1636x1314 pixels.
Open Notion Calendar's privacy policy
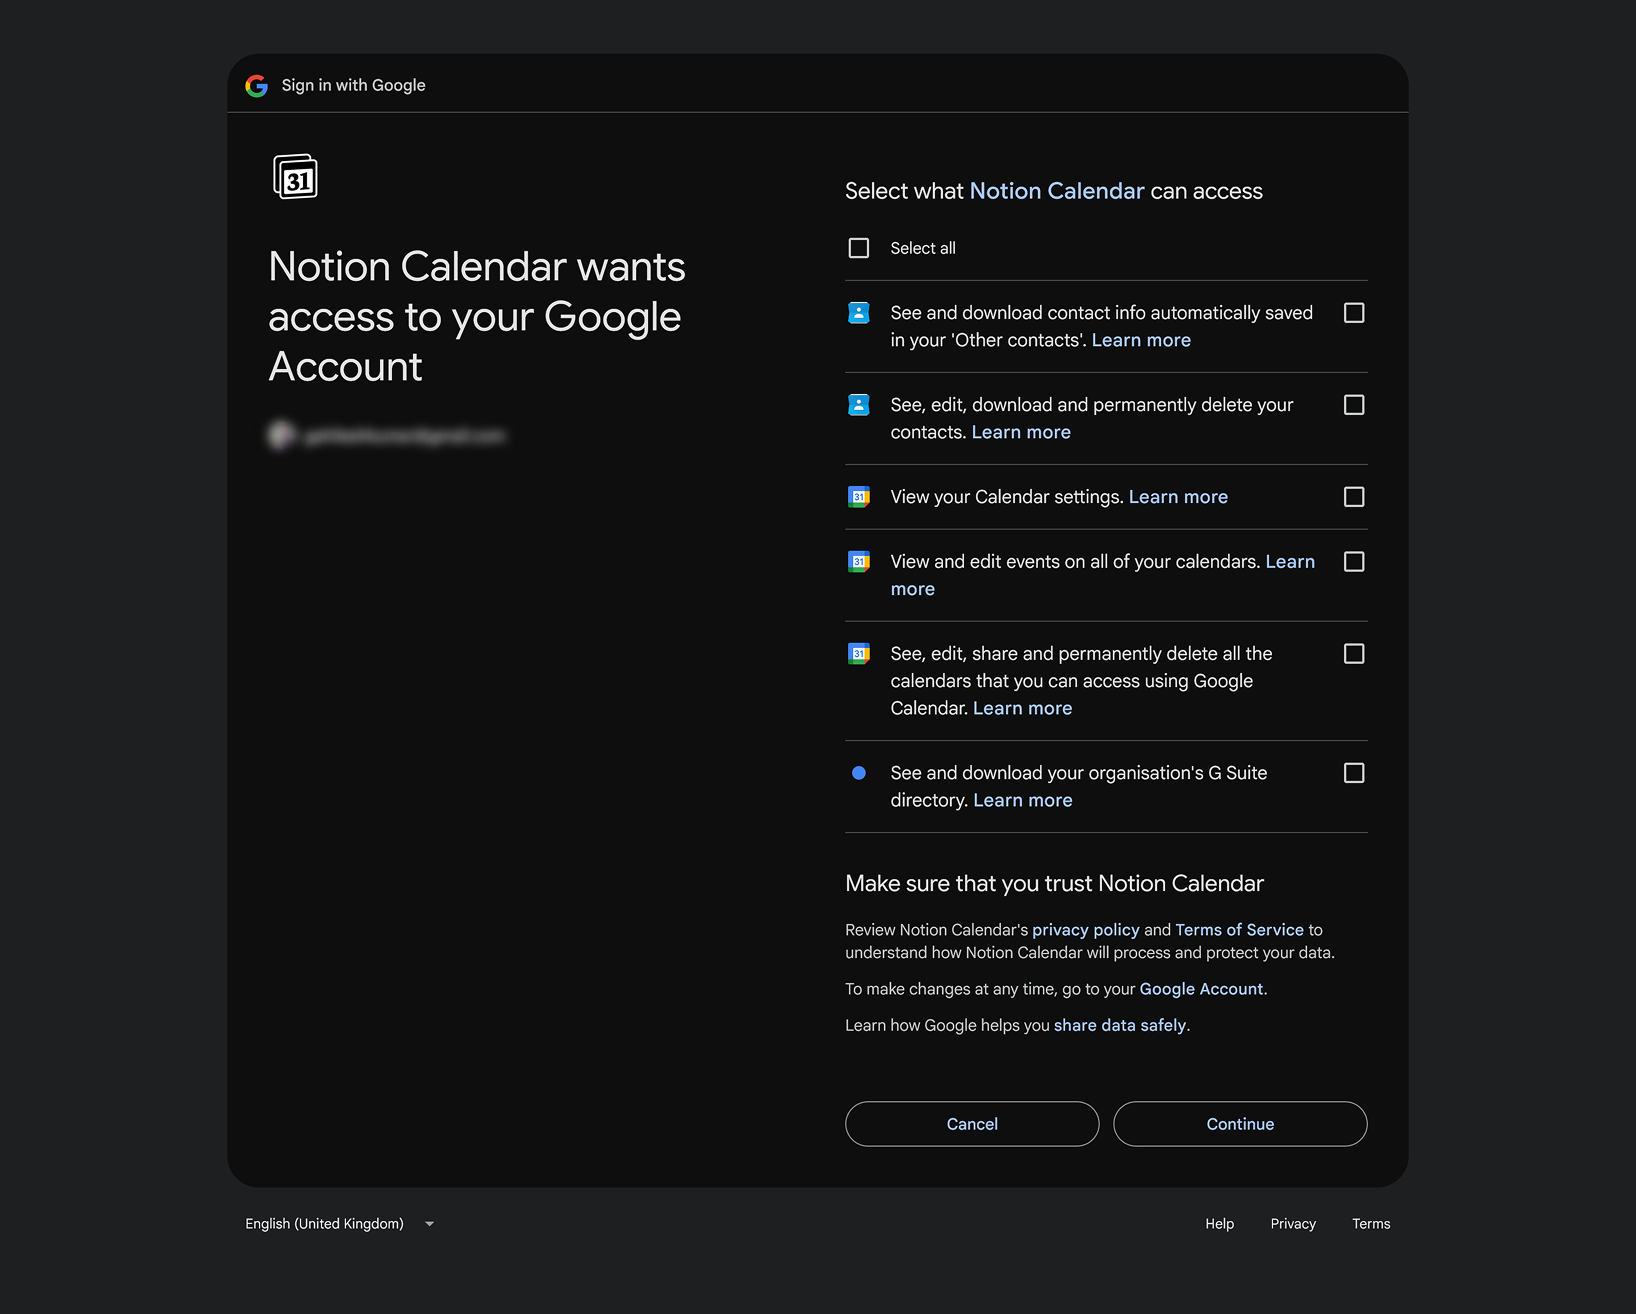(x=1085, y=929)
